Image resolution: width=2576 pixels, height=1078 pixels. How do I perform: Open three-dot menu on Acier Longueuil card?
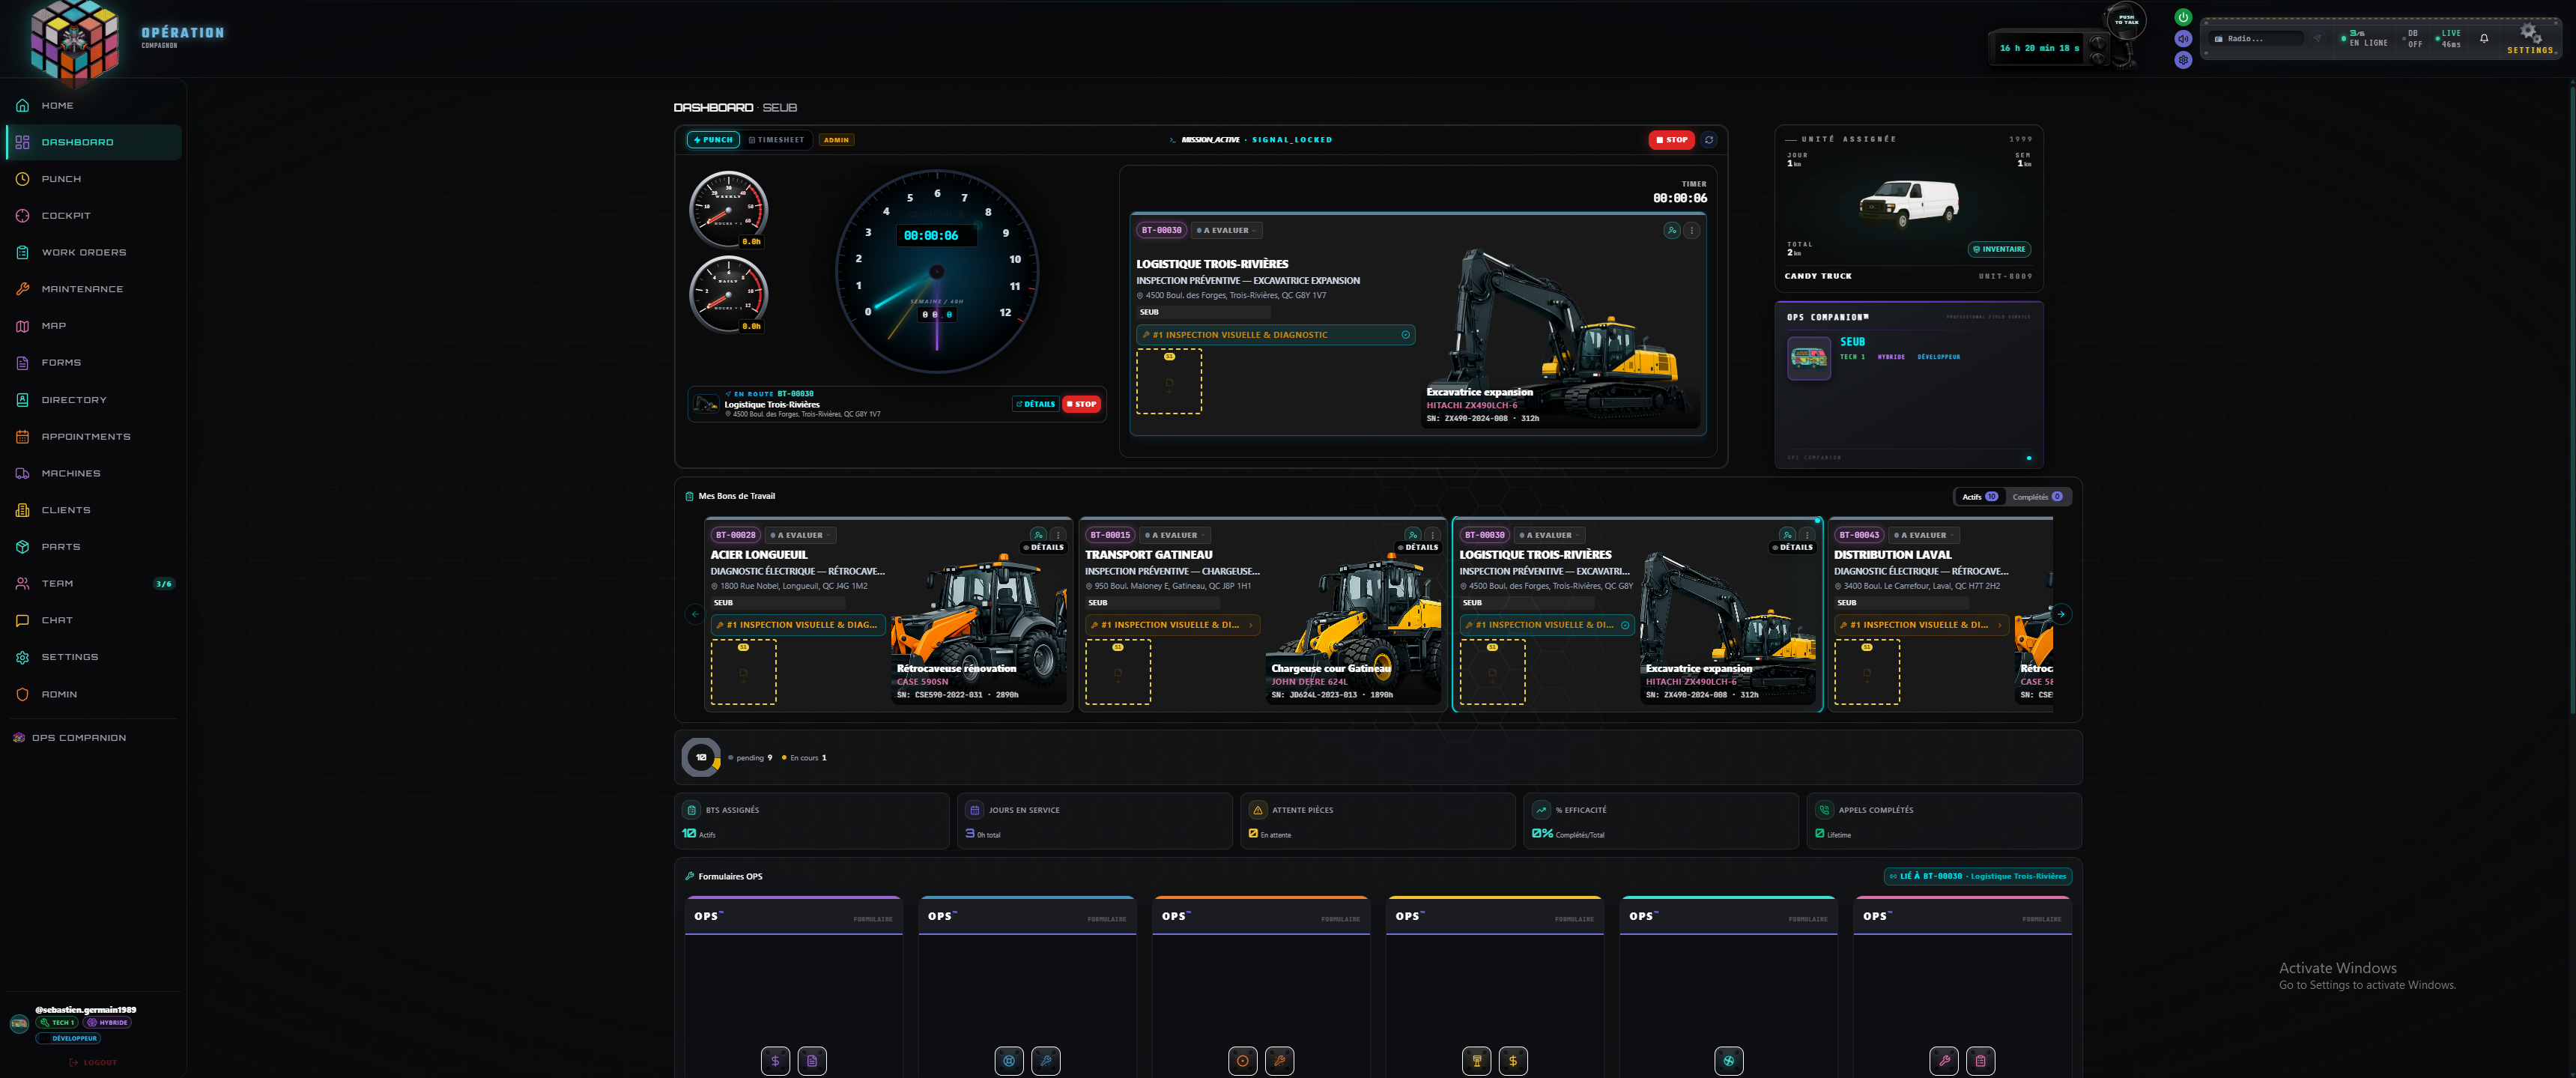[x=1058, y=535]
